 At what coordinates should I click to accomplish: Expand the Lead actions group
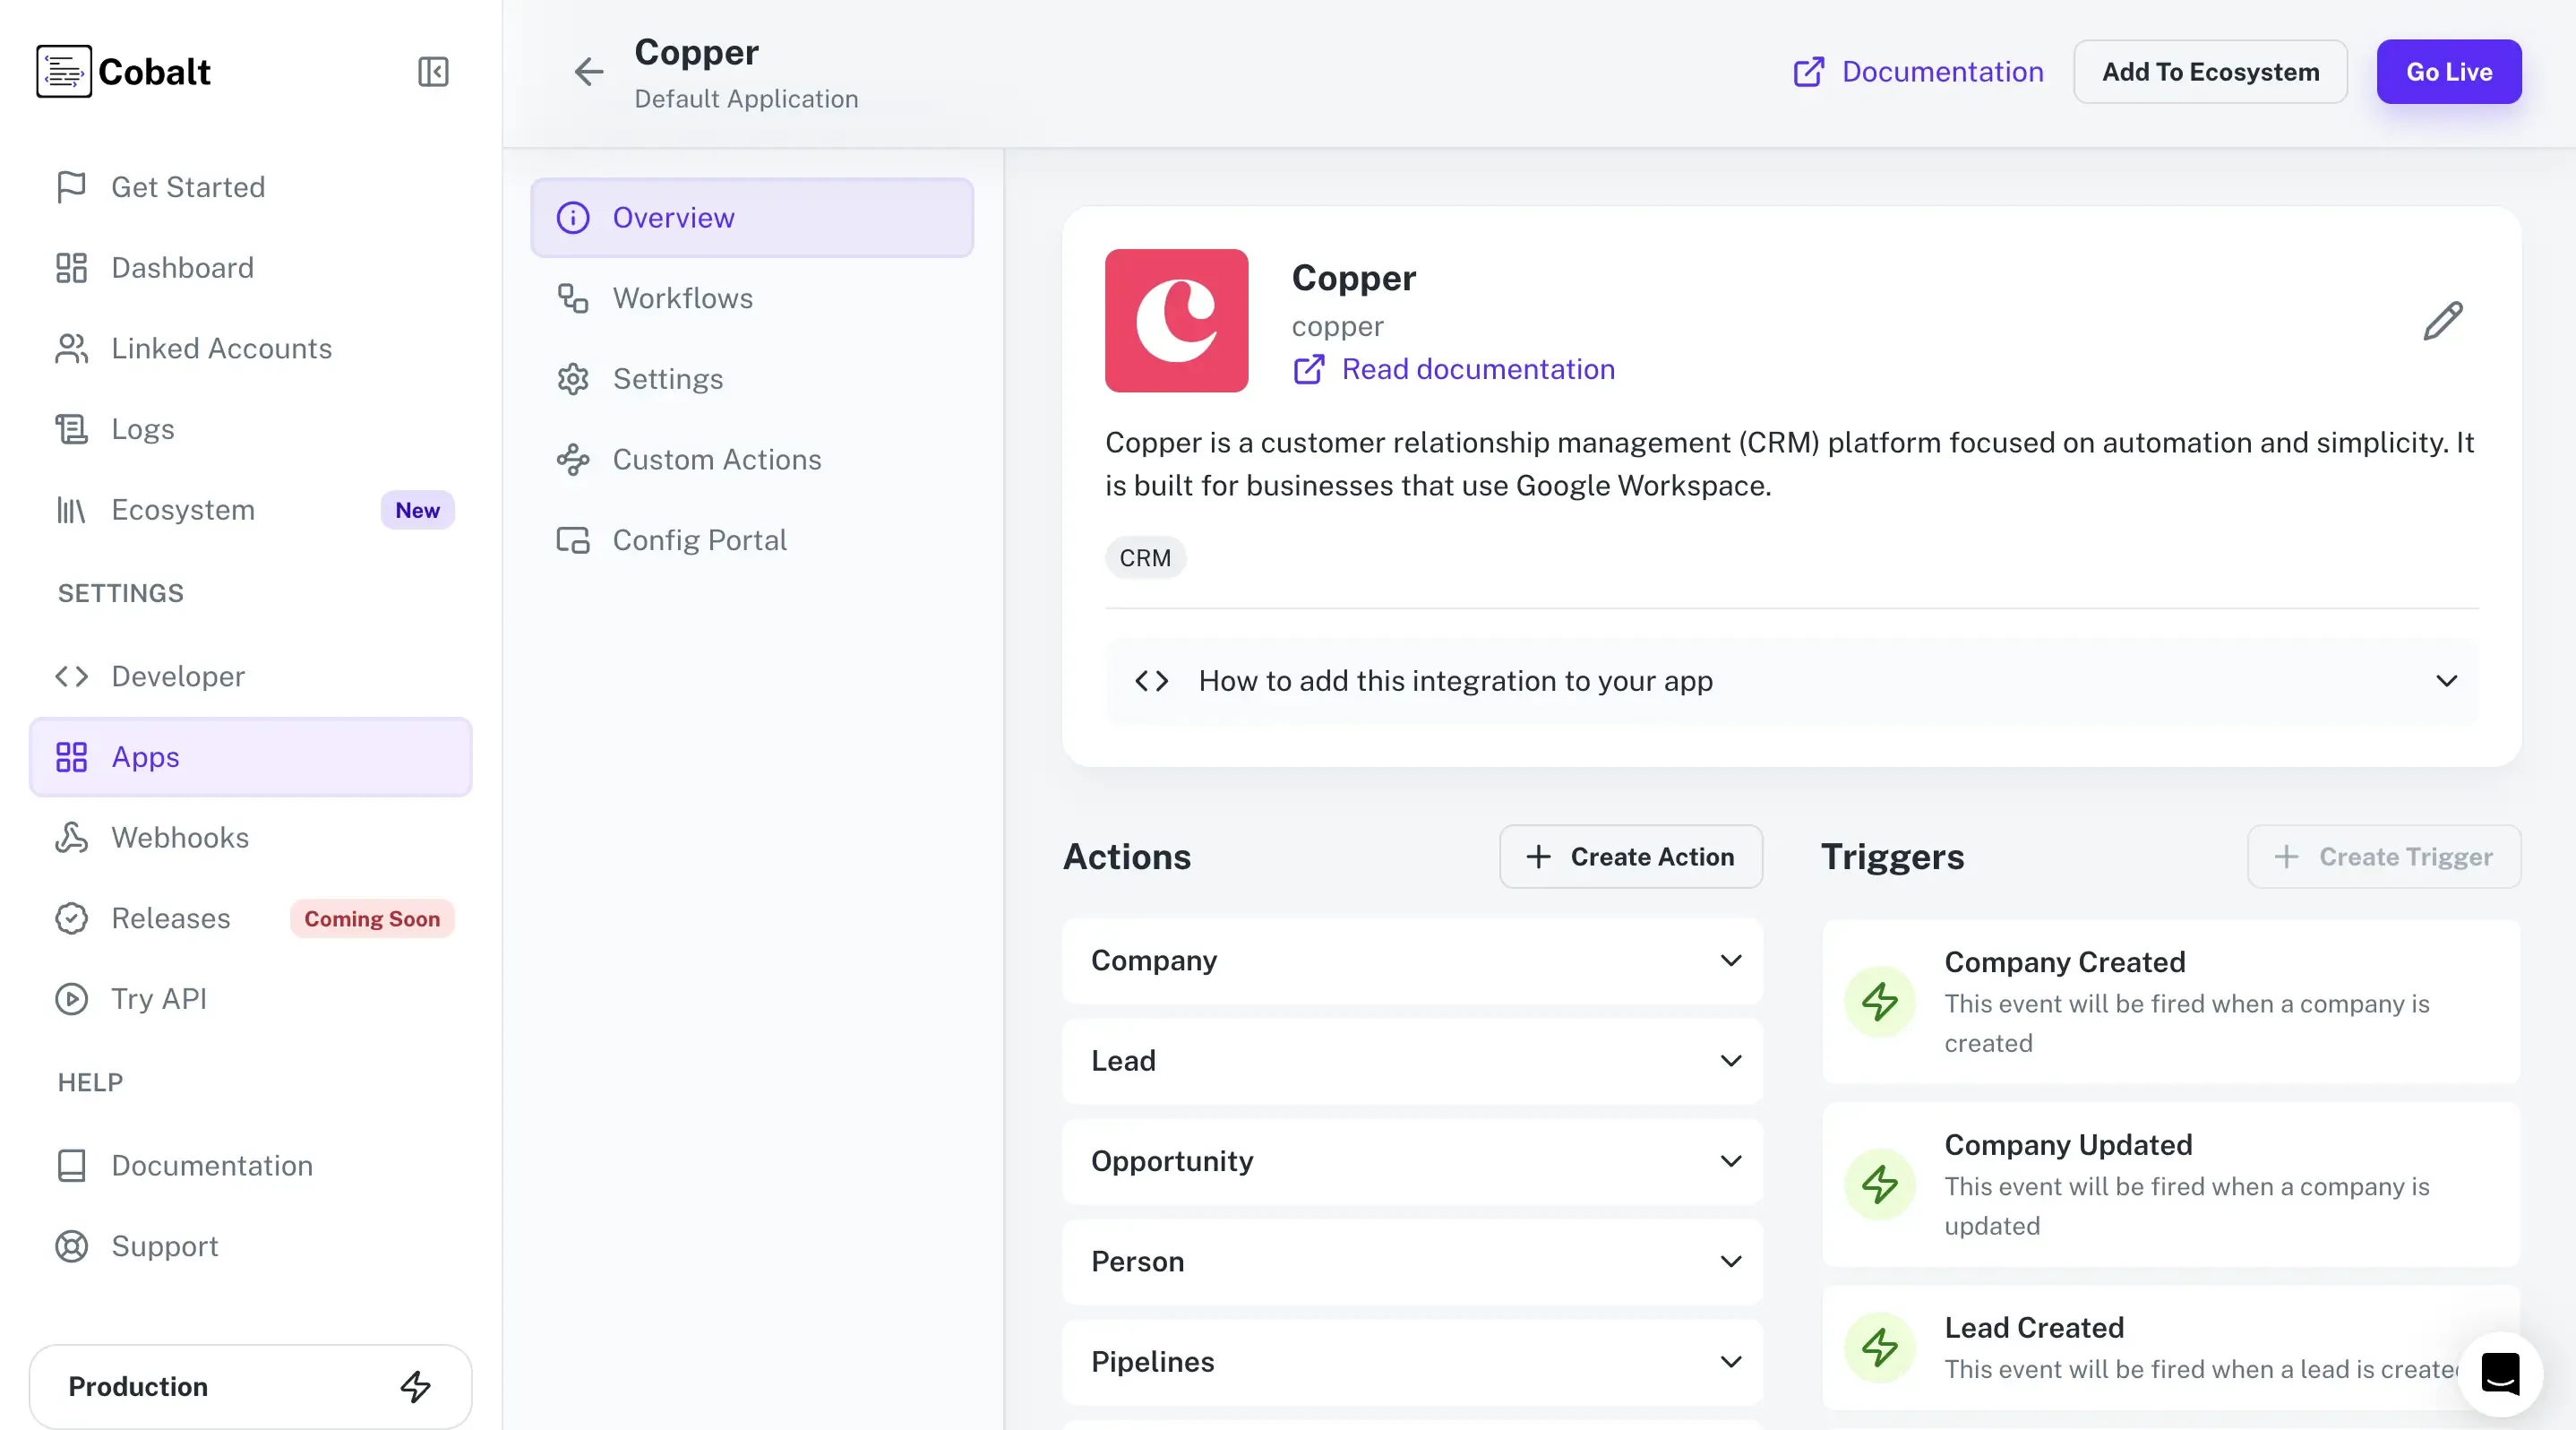point(1412,1060)
